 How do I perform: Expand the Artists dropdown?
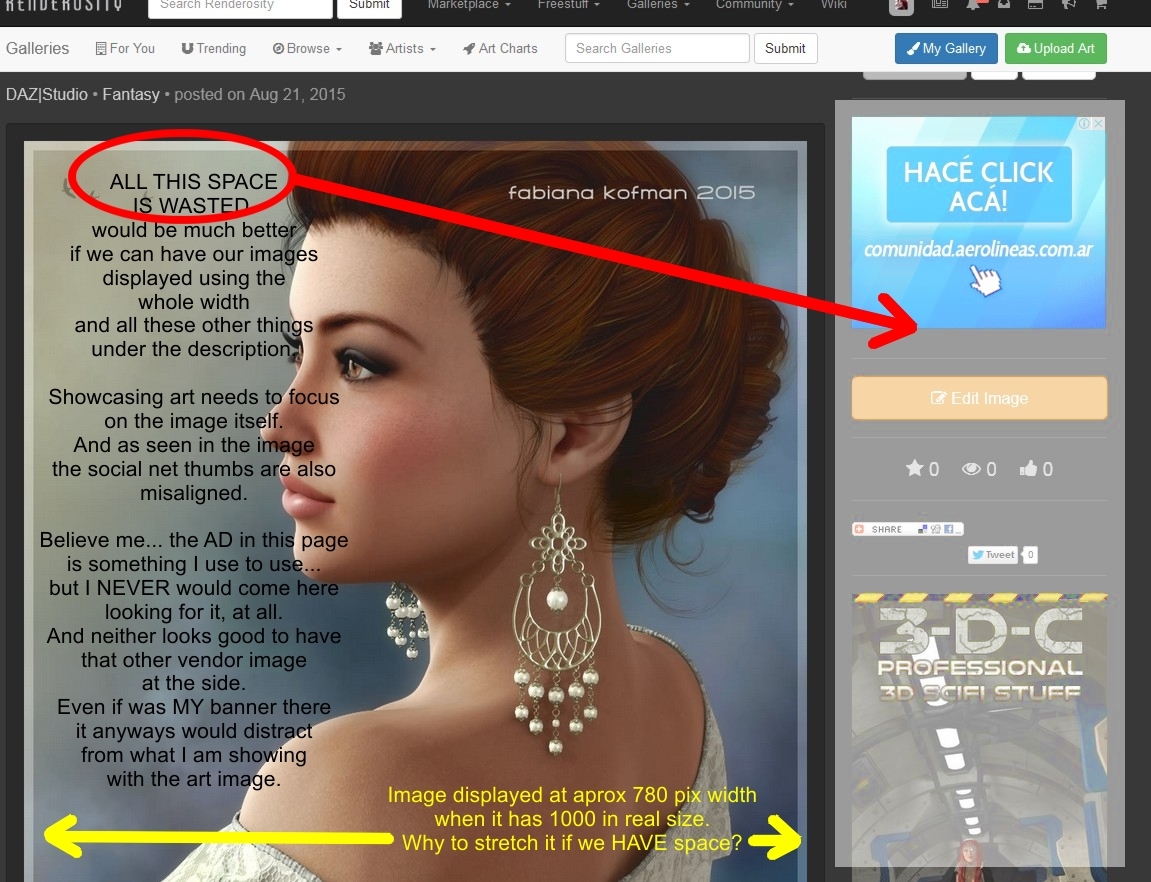pos(402,48)
